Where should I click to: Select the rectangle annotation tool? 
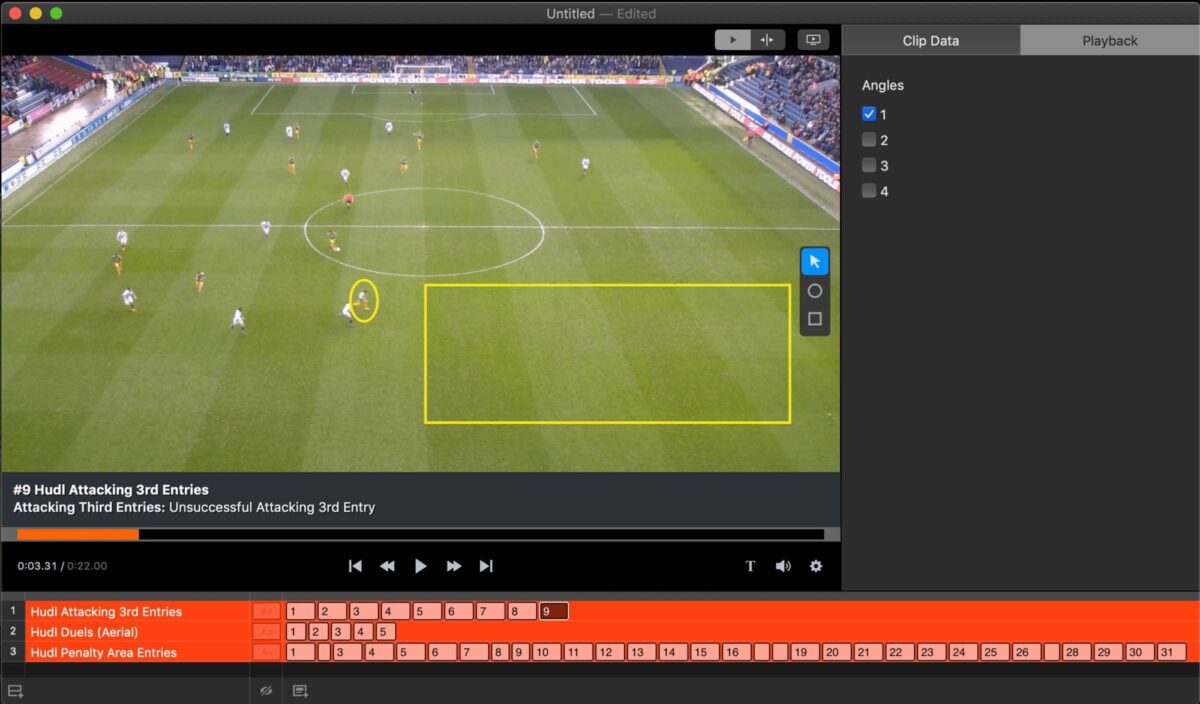click(x=814, y=318)
